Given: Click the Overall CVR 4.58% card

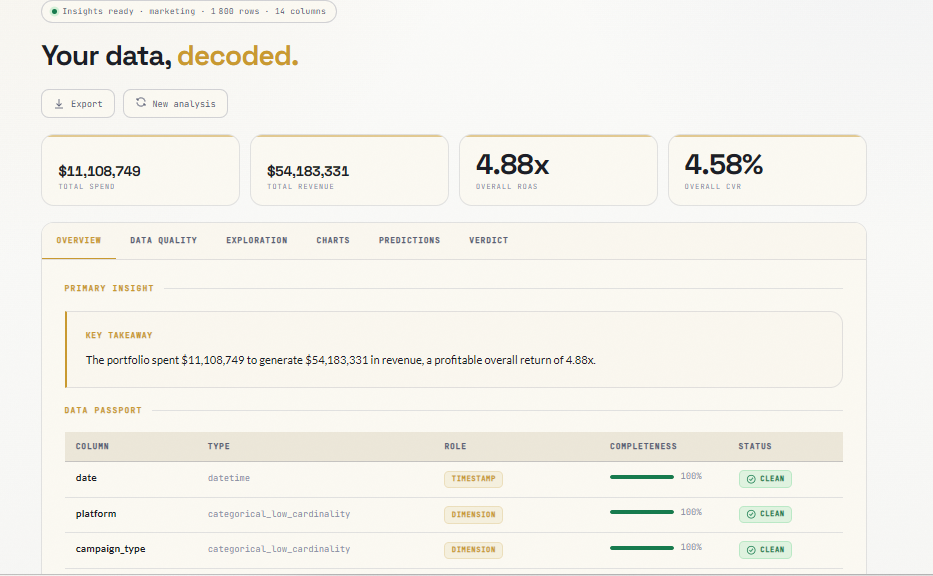Looking at the screenshot, I should click(767, 170).
